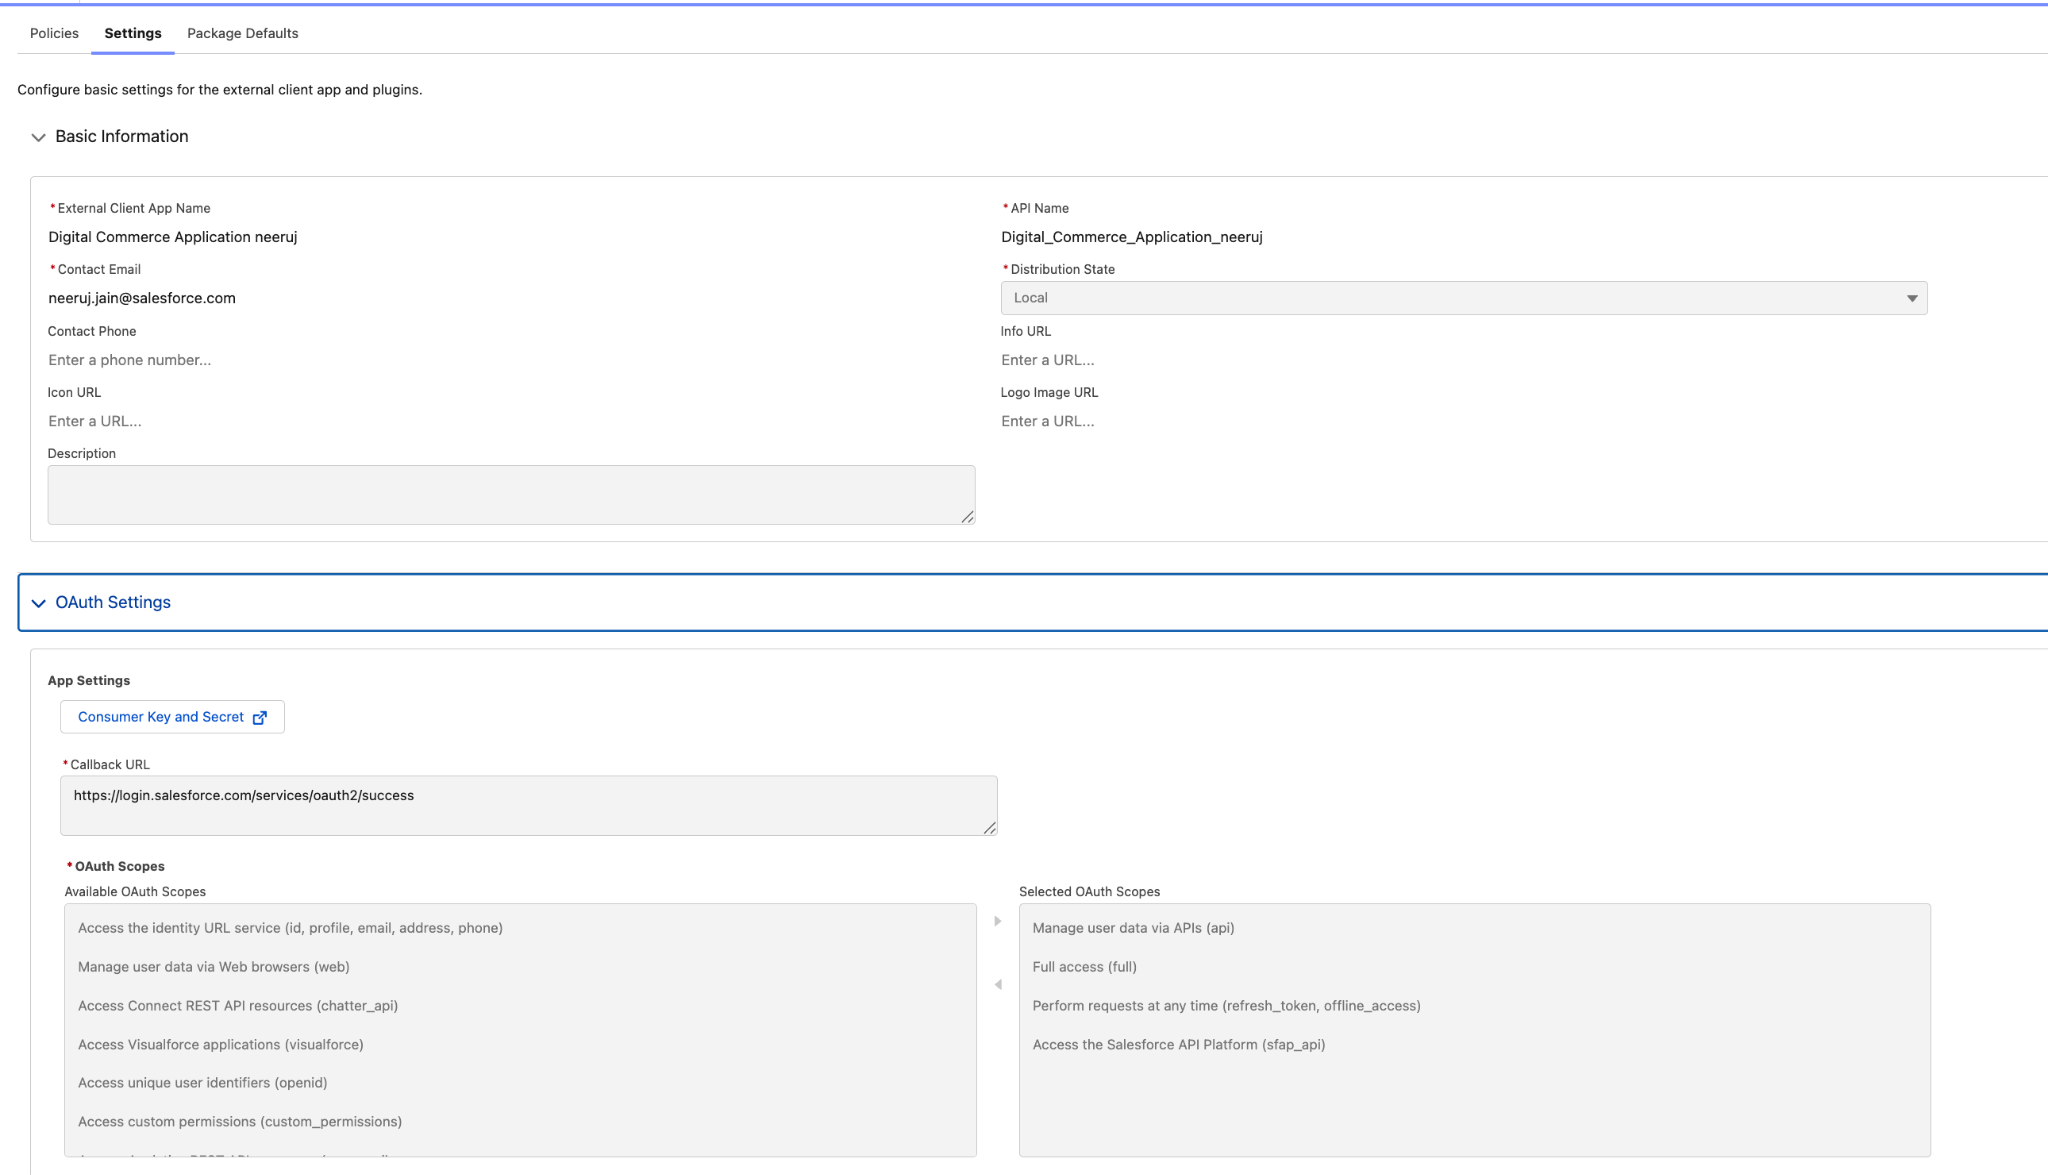
Task: Select Perform requests at any time scope
Action: [1475, 1006]
